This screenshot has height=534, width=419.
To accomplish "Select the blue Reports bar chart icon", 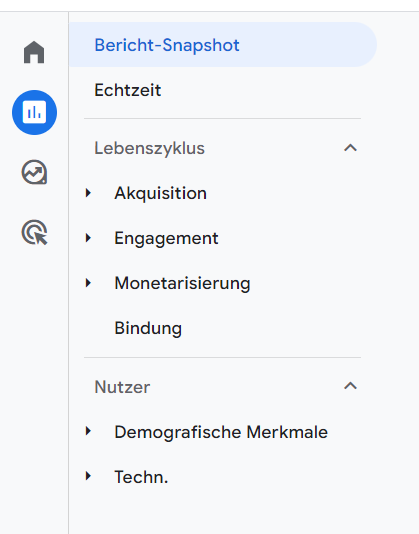I will tap(34, 112).
